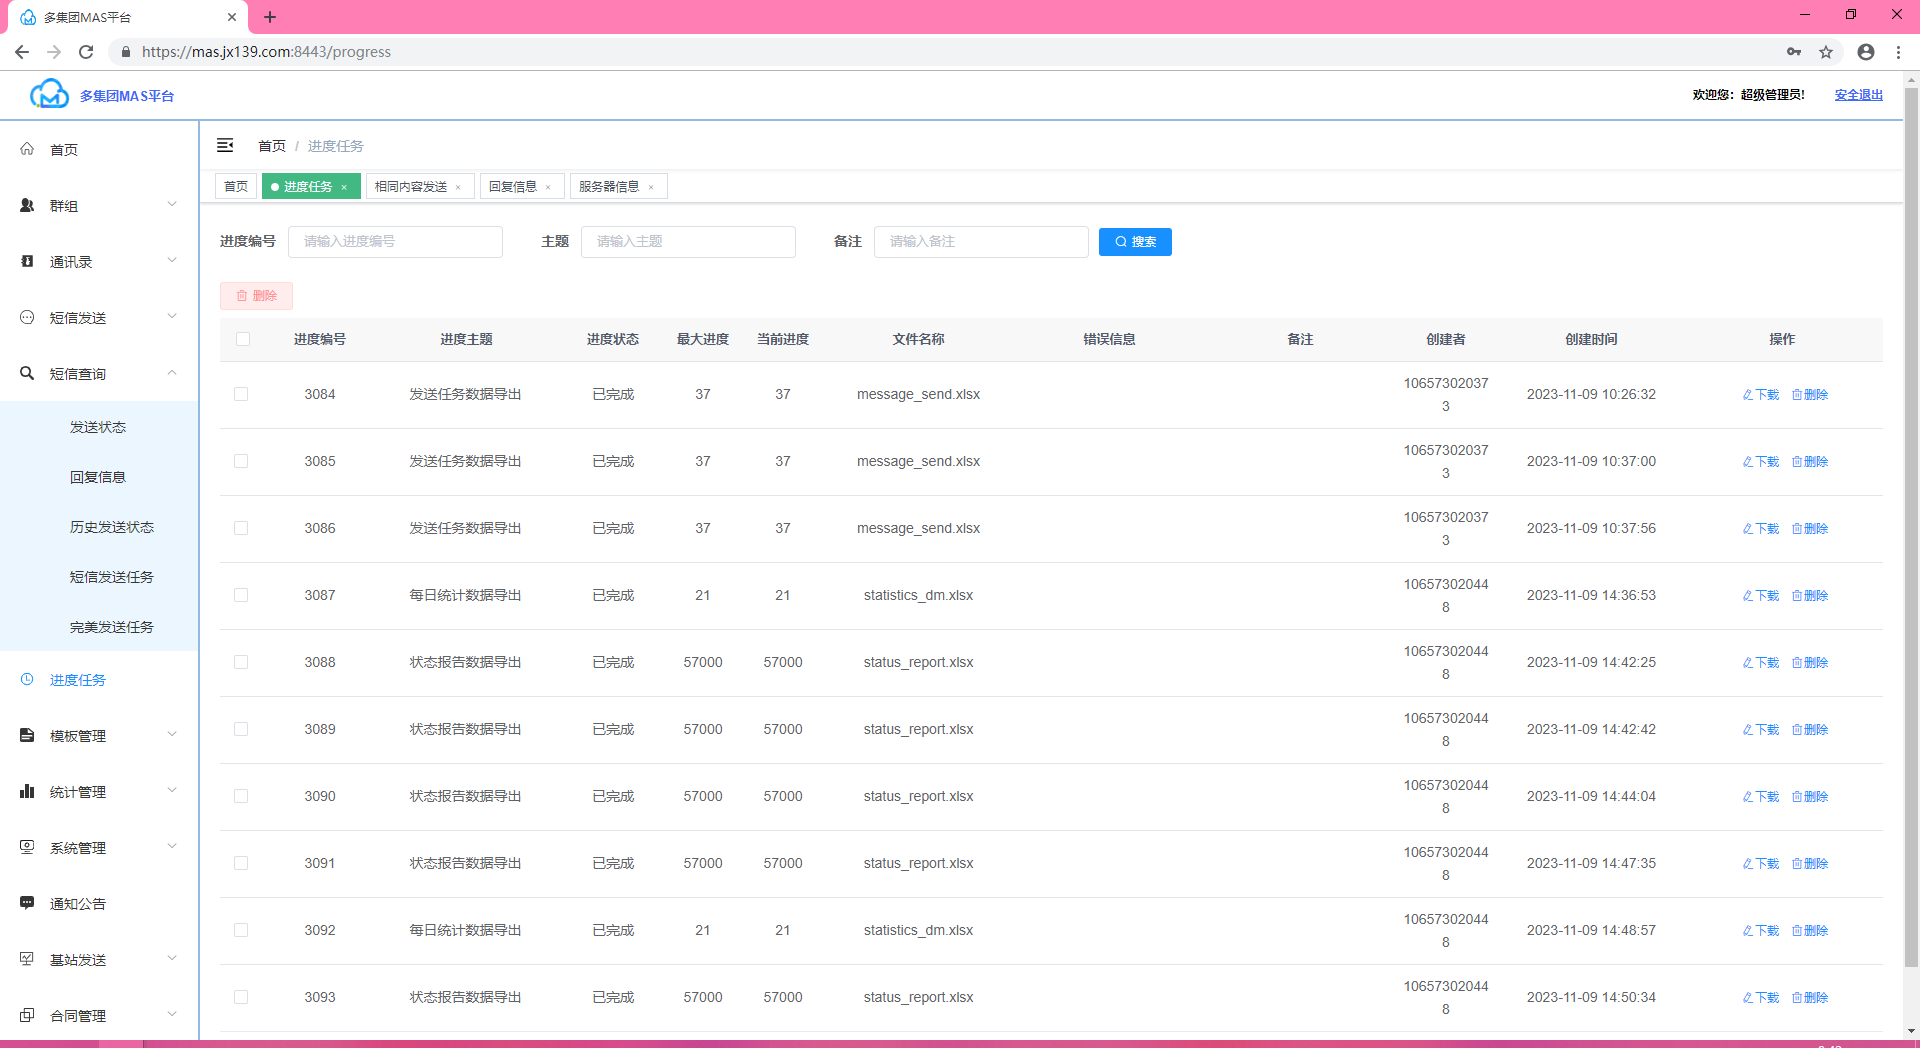This screenshot has height=1048, width=1920.
Task: Expand the 合同管理 menu chevron
Action: (172, 1014)
